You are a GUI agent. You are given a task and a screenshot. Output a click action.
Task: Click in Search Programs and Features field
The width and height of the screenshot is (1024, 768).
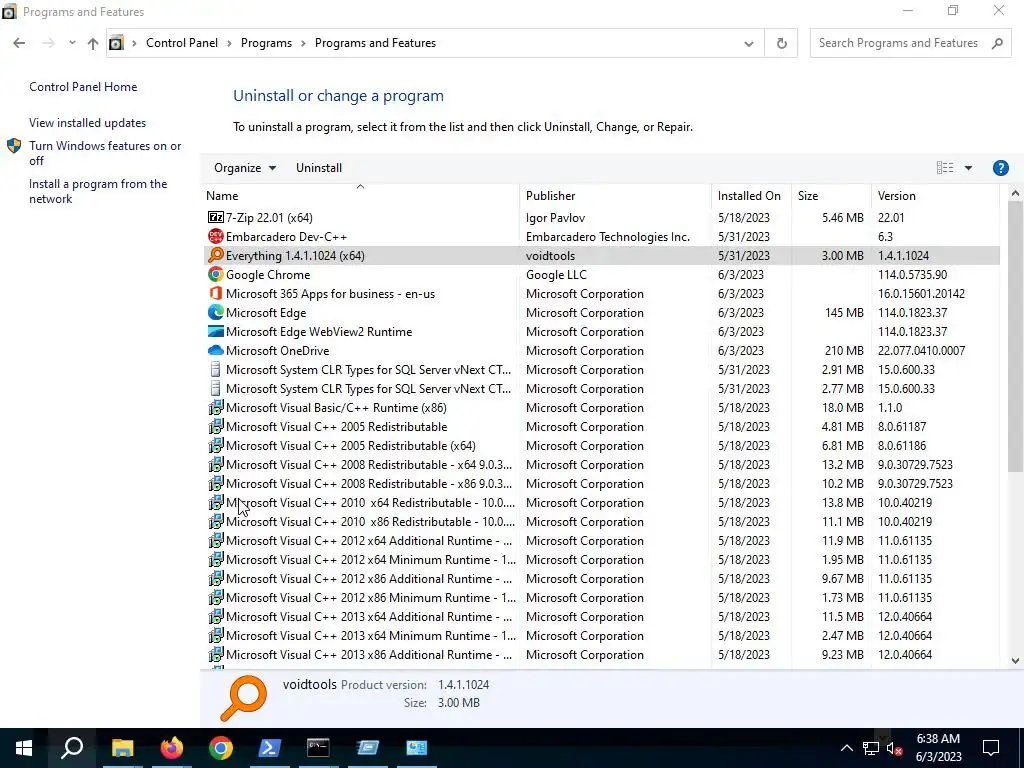point(898,43)
